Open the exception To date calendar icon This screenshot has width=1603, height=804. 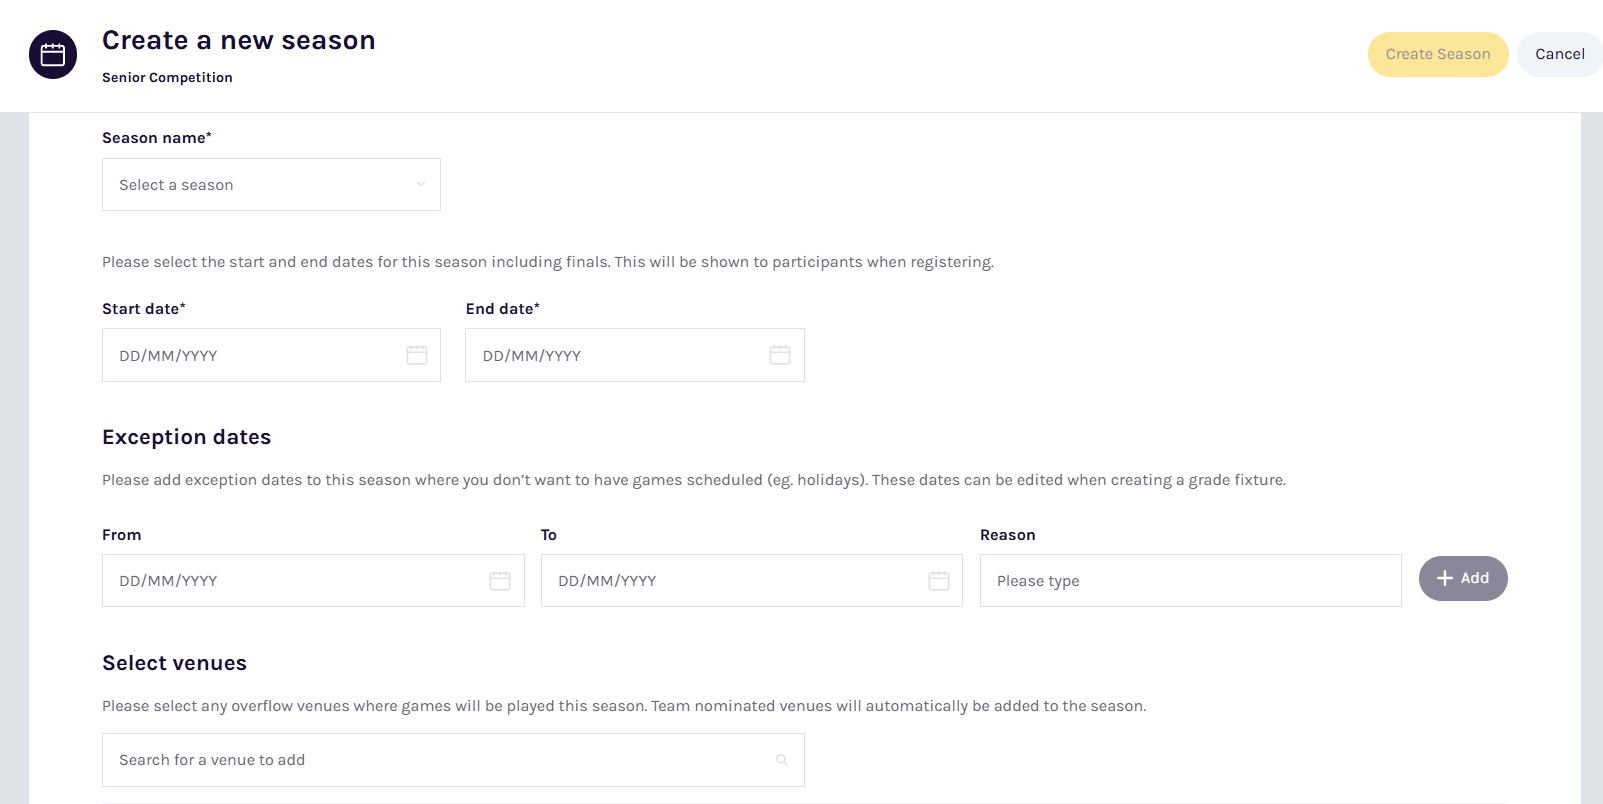click(938, 581)
